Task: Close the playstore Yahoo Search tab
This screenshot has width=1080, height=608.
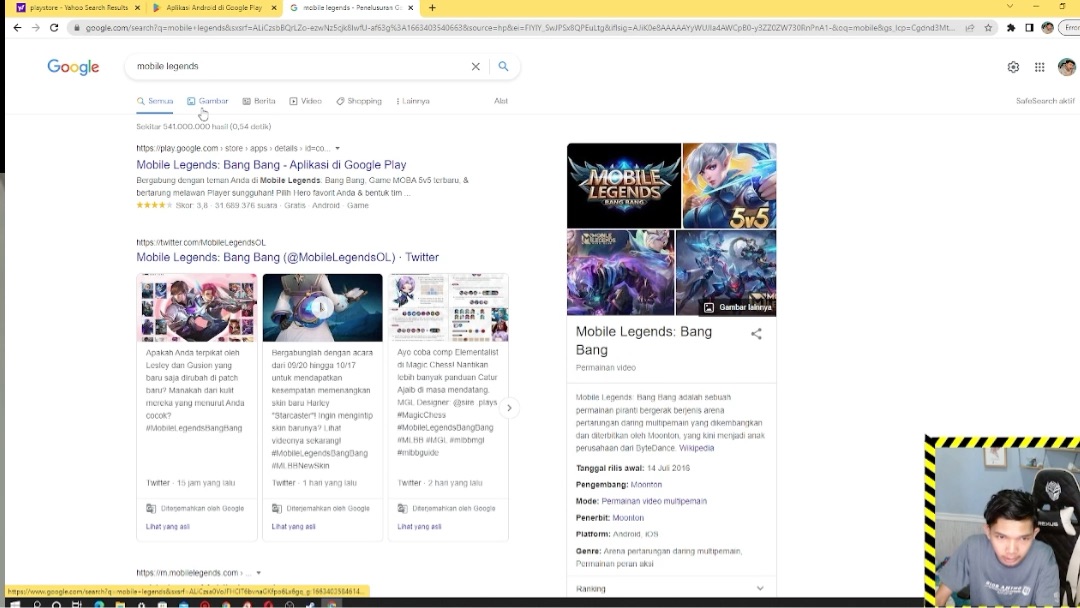Action: [137, 8]
